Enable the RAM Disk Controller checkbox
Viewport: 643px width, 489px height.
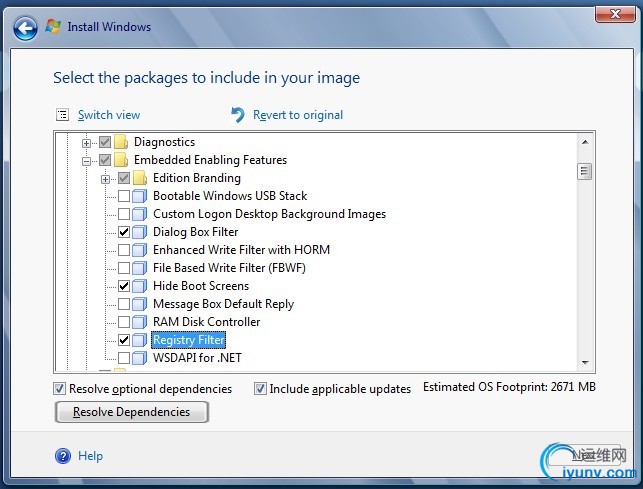click(124, 322)
